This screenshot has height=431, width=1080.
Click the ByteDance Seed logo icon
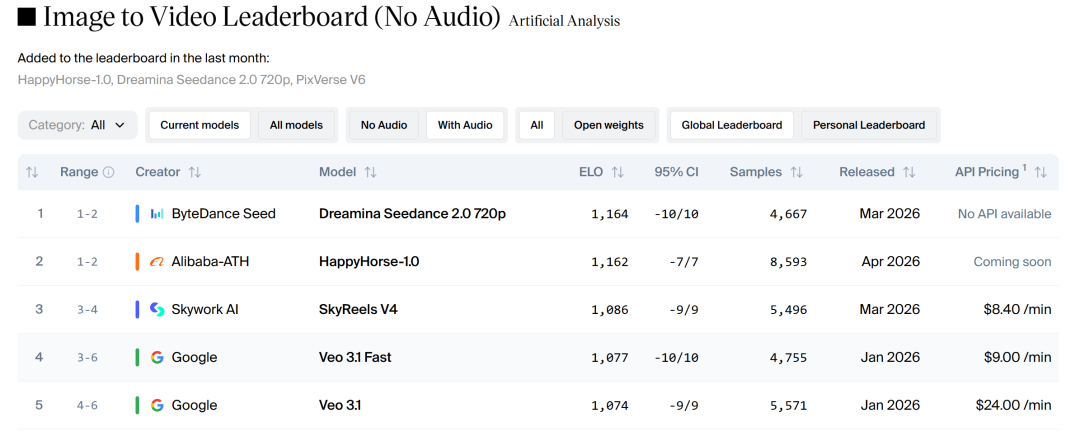tap(157, 214)
